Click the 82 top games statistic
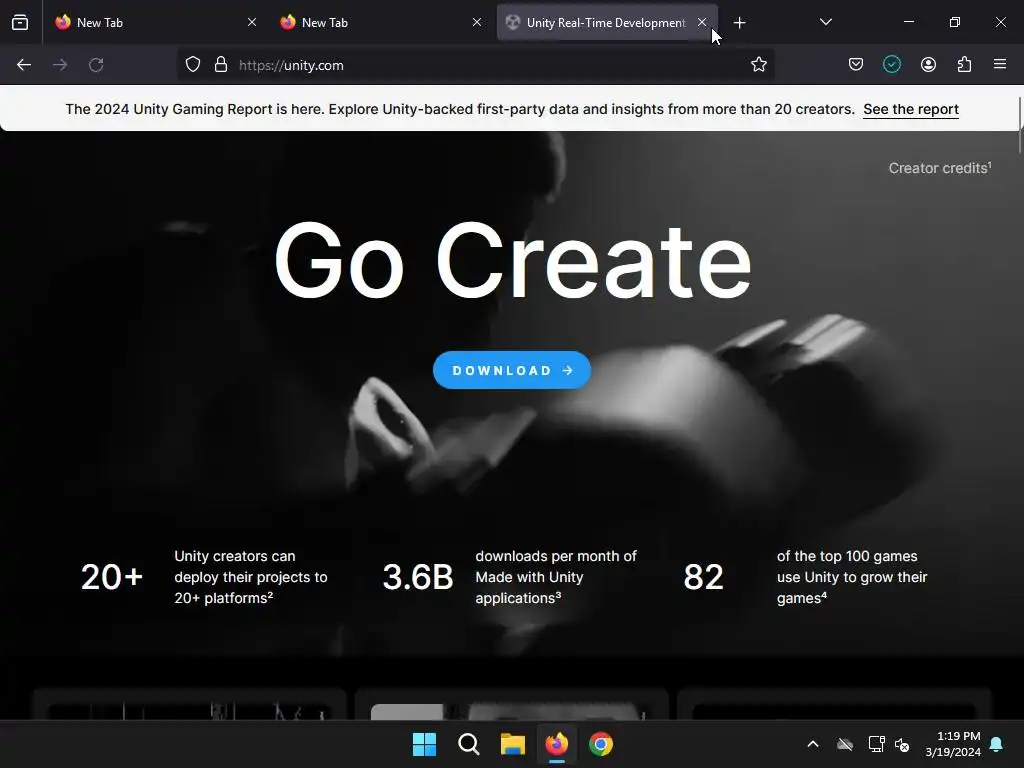Image resolution: width=1024 pixels, height=768 pixels. pyautogui.click(x=806, y=577)
